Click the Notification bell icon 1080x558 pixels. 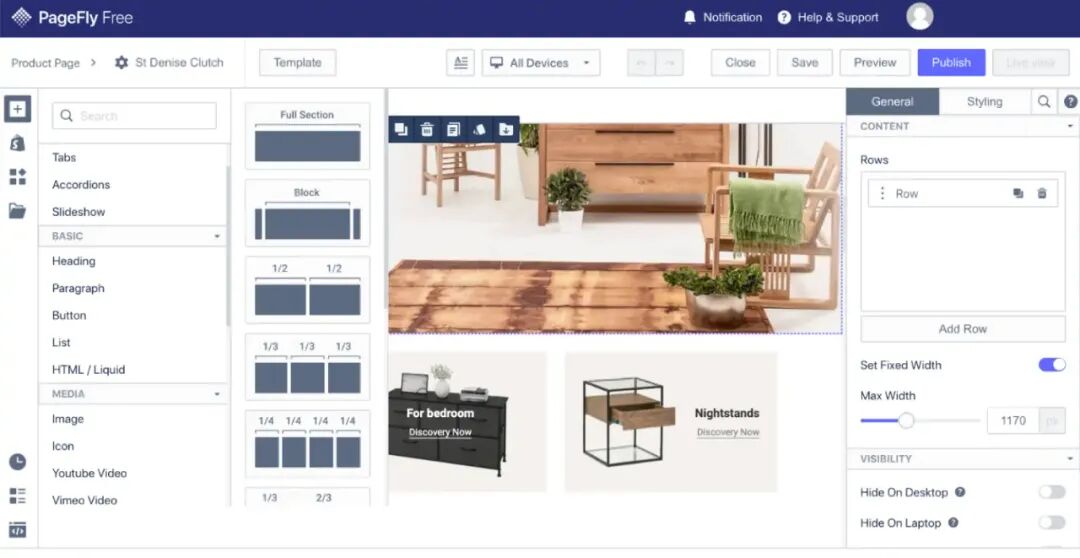689,17
